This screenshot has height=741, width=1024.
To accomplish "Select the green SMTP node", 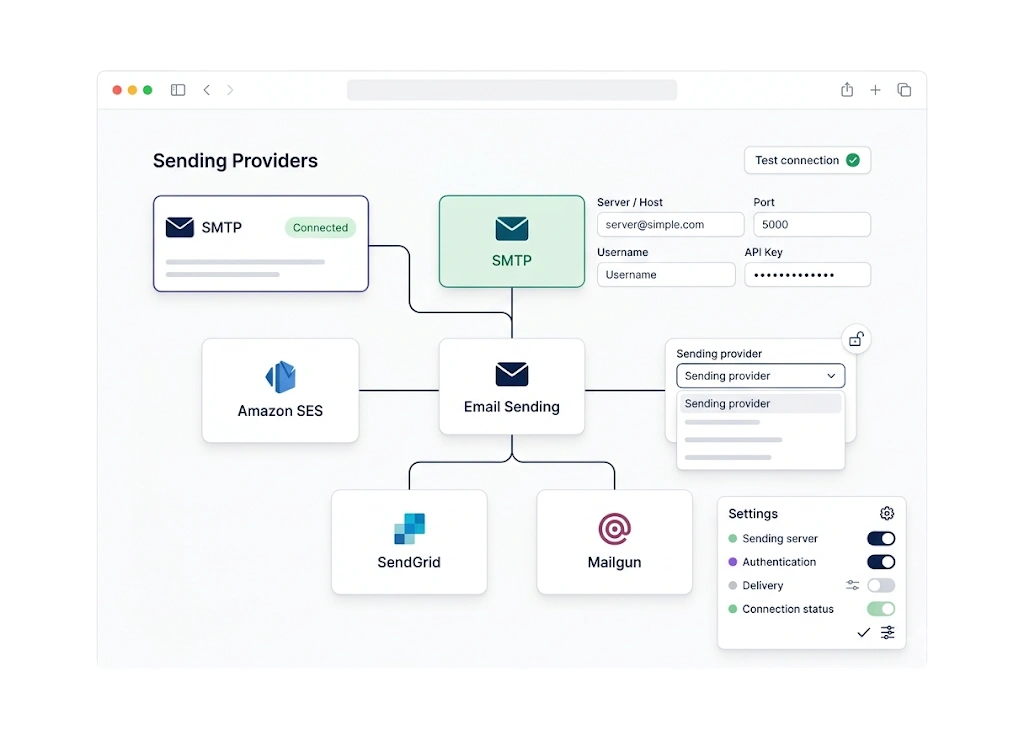I will [x=511, y=242].
